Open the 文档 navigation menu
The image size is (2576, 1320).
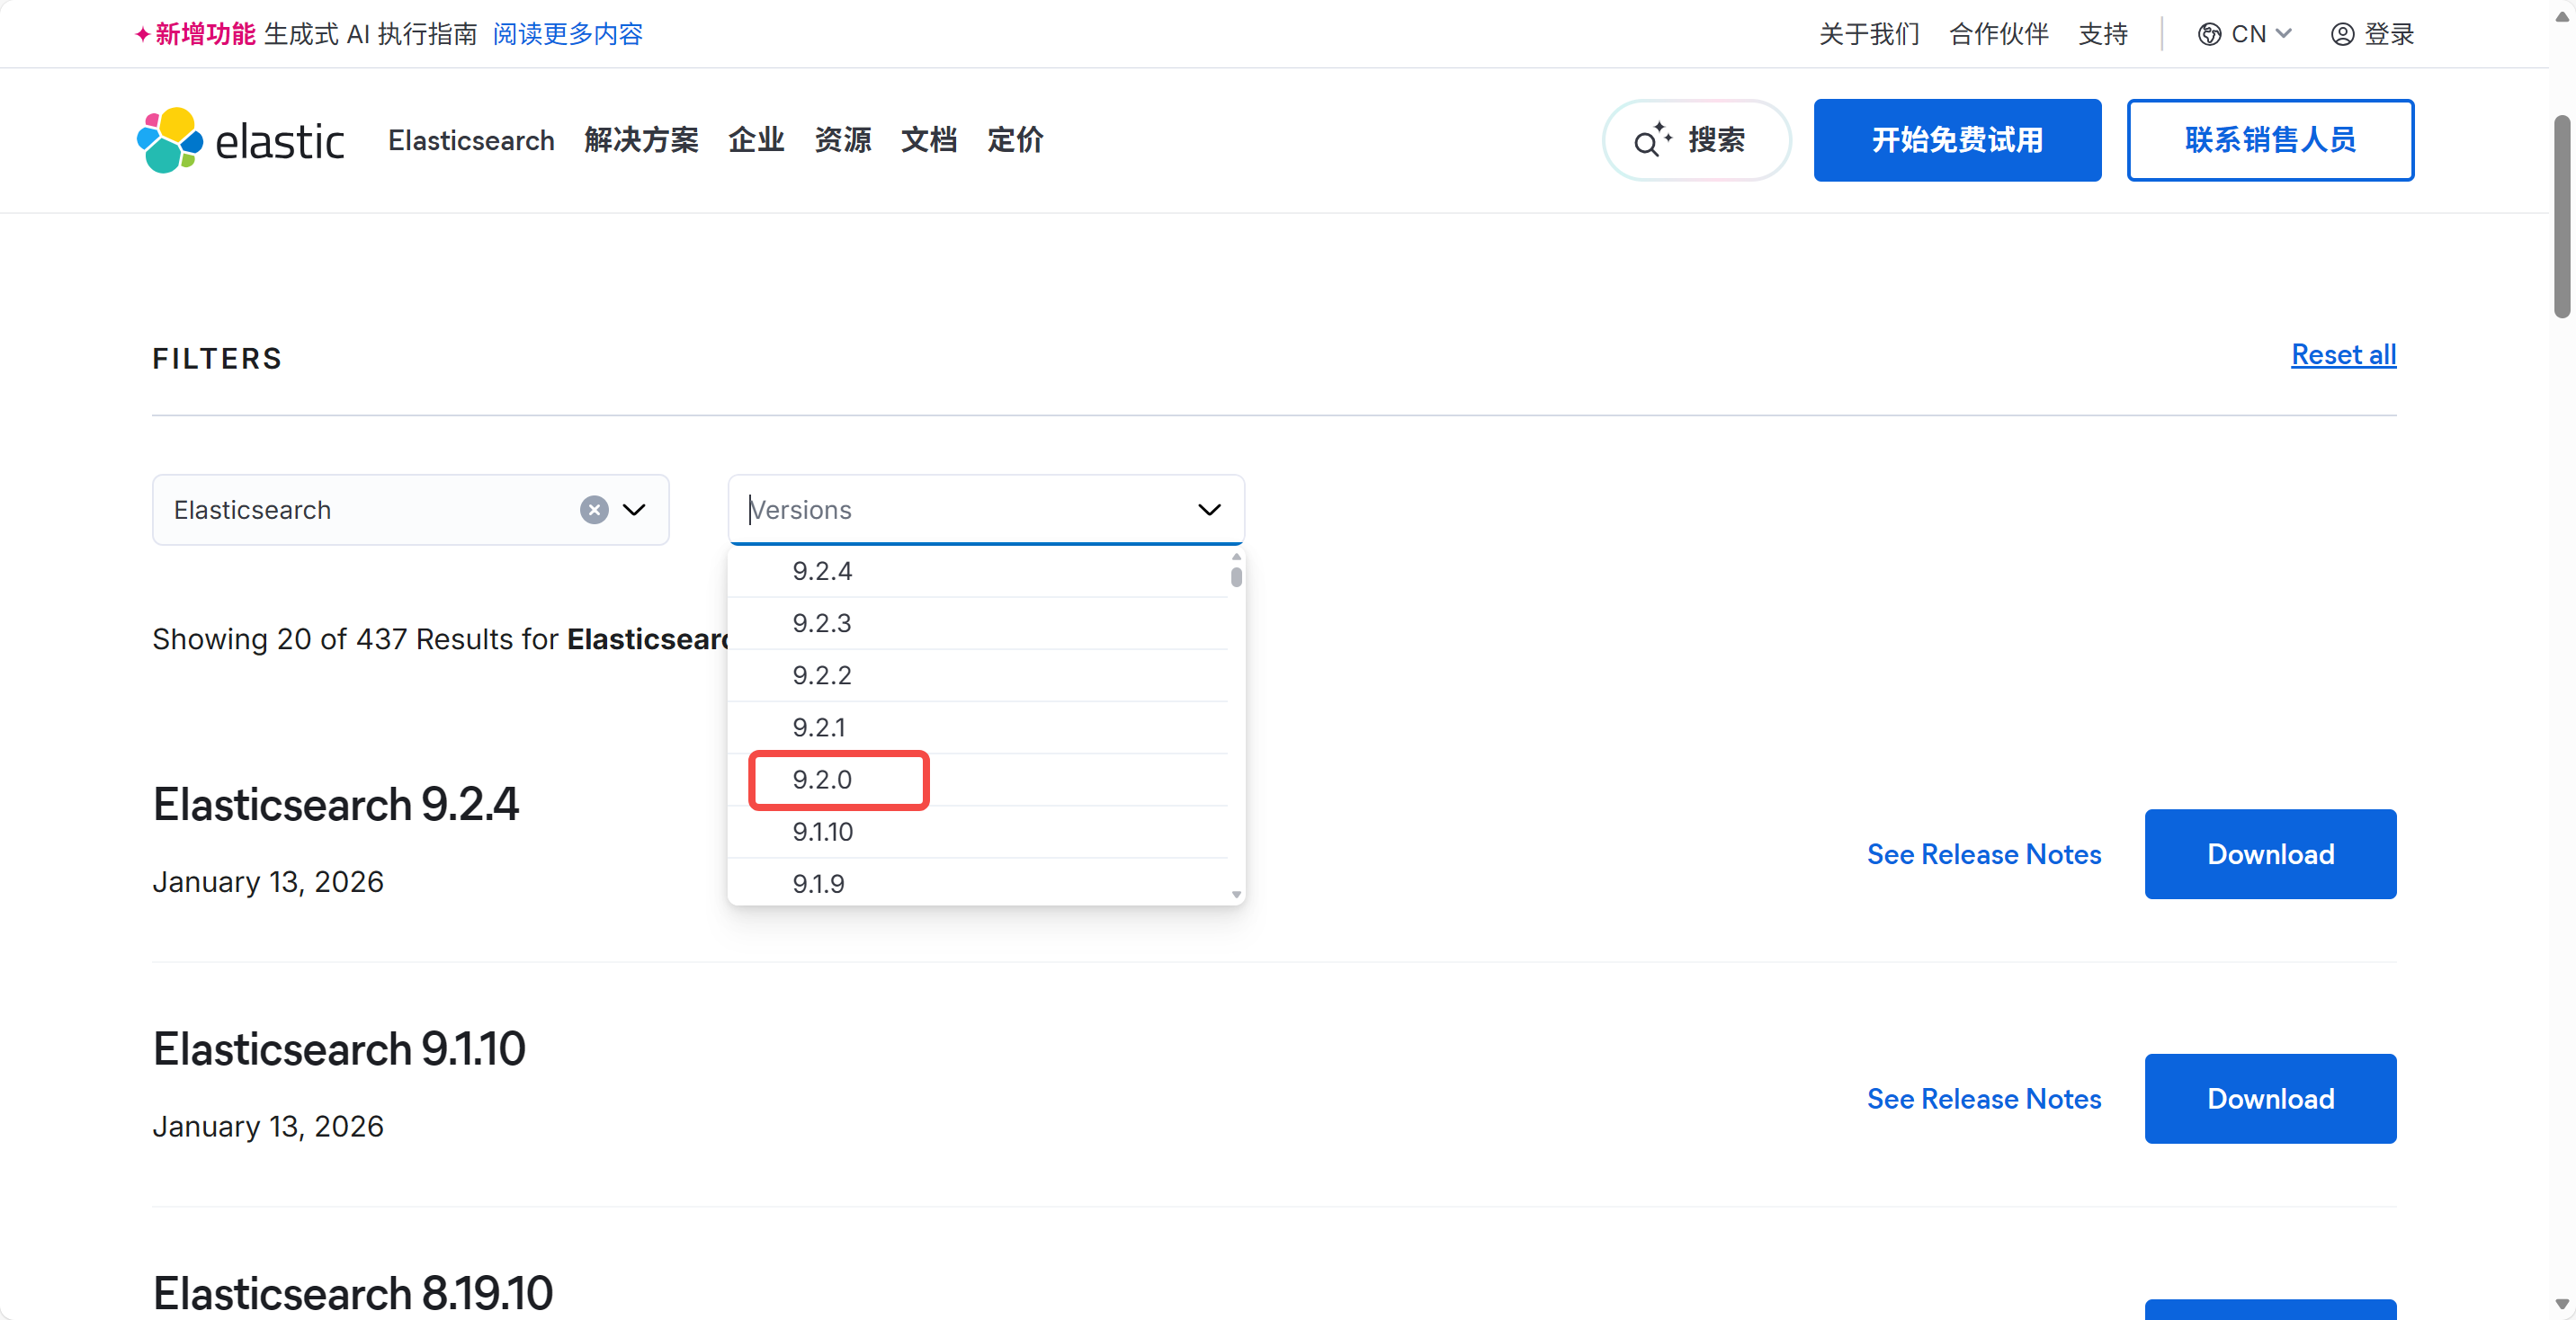point(928,140)
